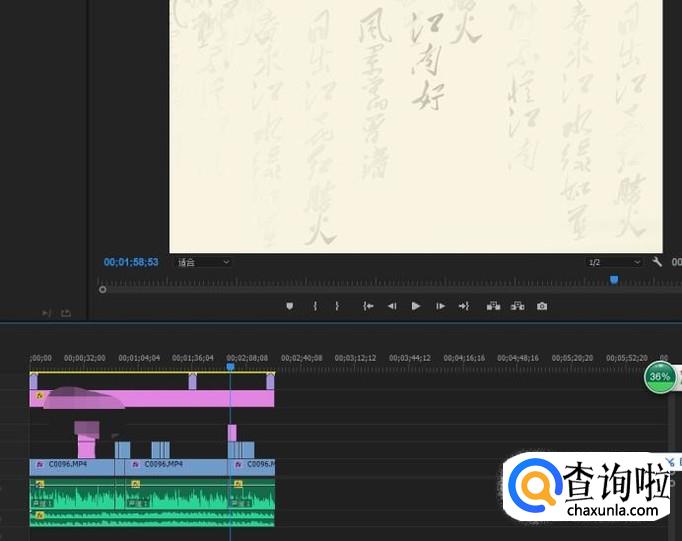Play the sequence in Program monitor
The width and height of the screenshot is (682, 541).
(415, 306)
